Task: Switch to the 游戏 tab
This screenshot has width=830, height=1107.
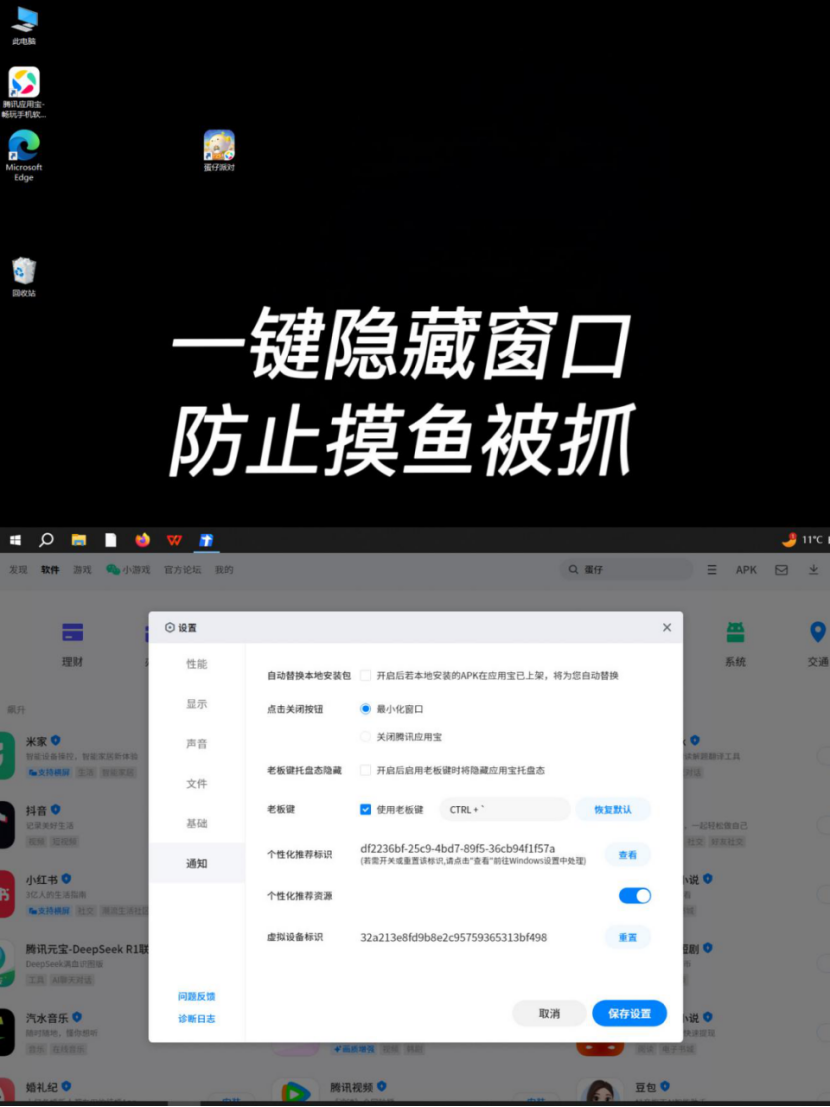Action: (81, 568)
